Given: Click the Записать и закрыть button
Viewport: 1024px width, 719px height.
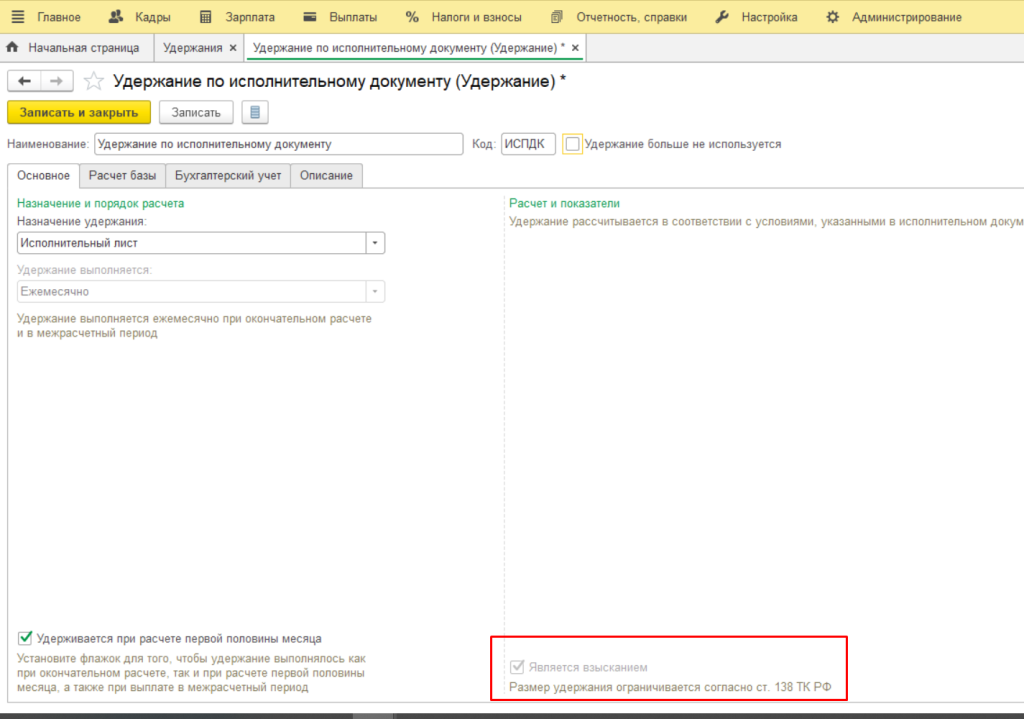Looking at the screenshot, I should tap(79, 112).
